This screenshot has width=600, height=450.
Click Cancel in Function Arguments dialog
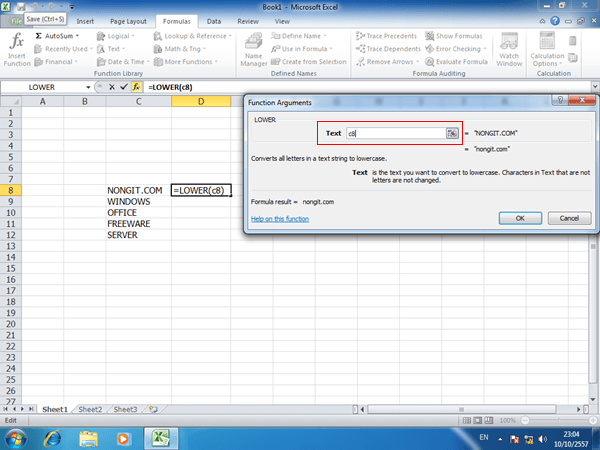(x=569, y=218)
